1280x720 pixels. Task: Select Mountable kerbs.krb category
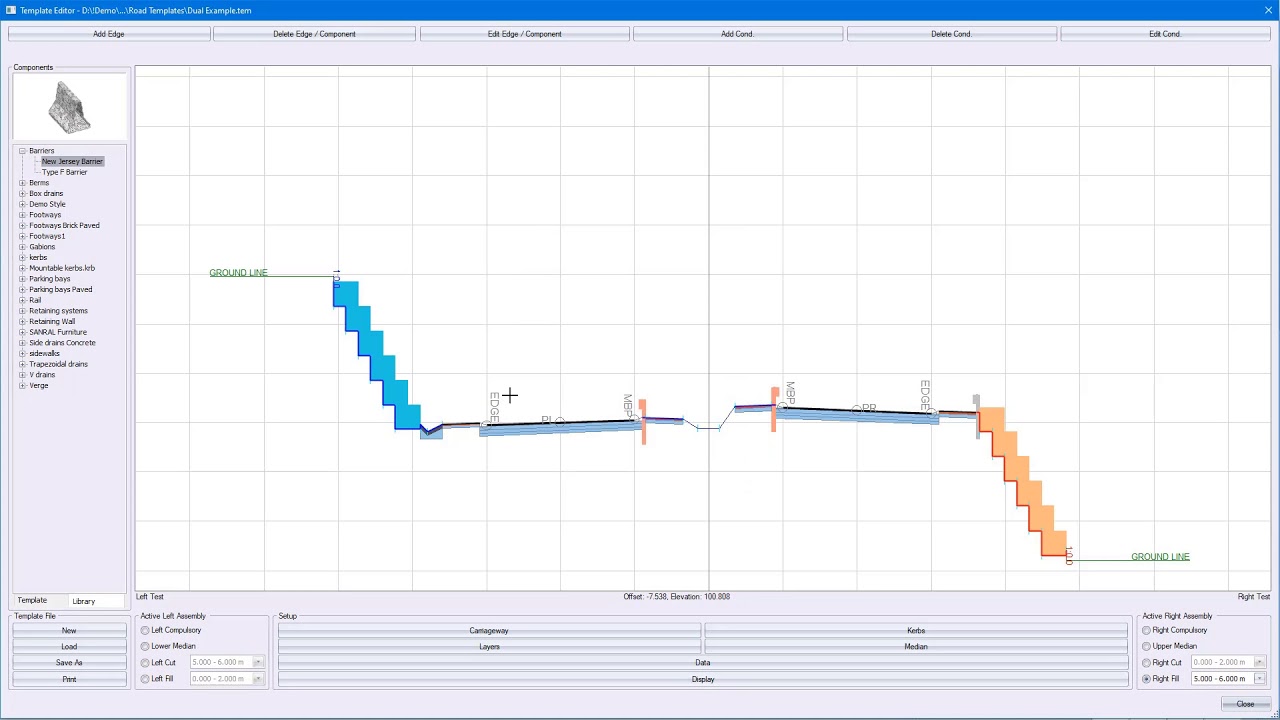[x=62, y=268]
